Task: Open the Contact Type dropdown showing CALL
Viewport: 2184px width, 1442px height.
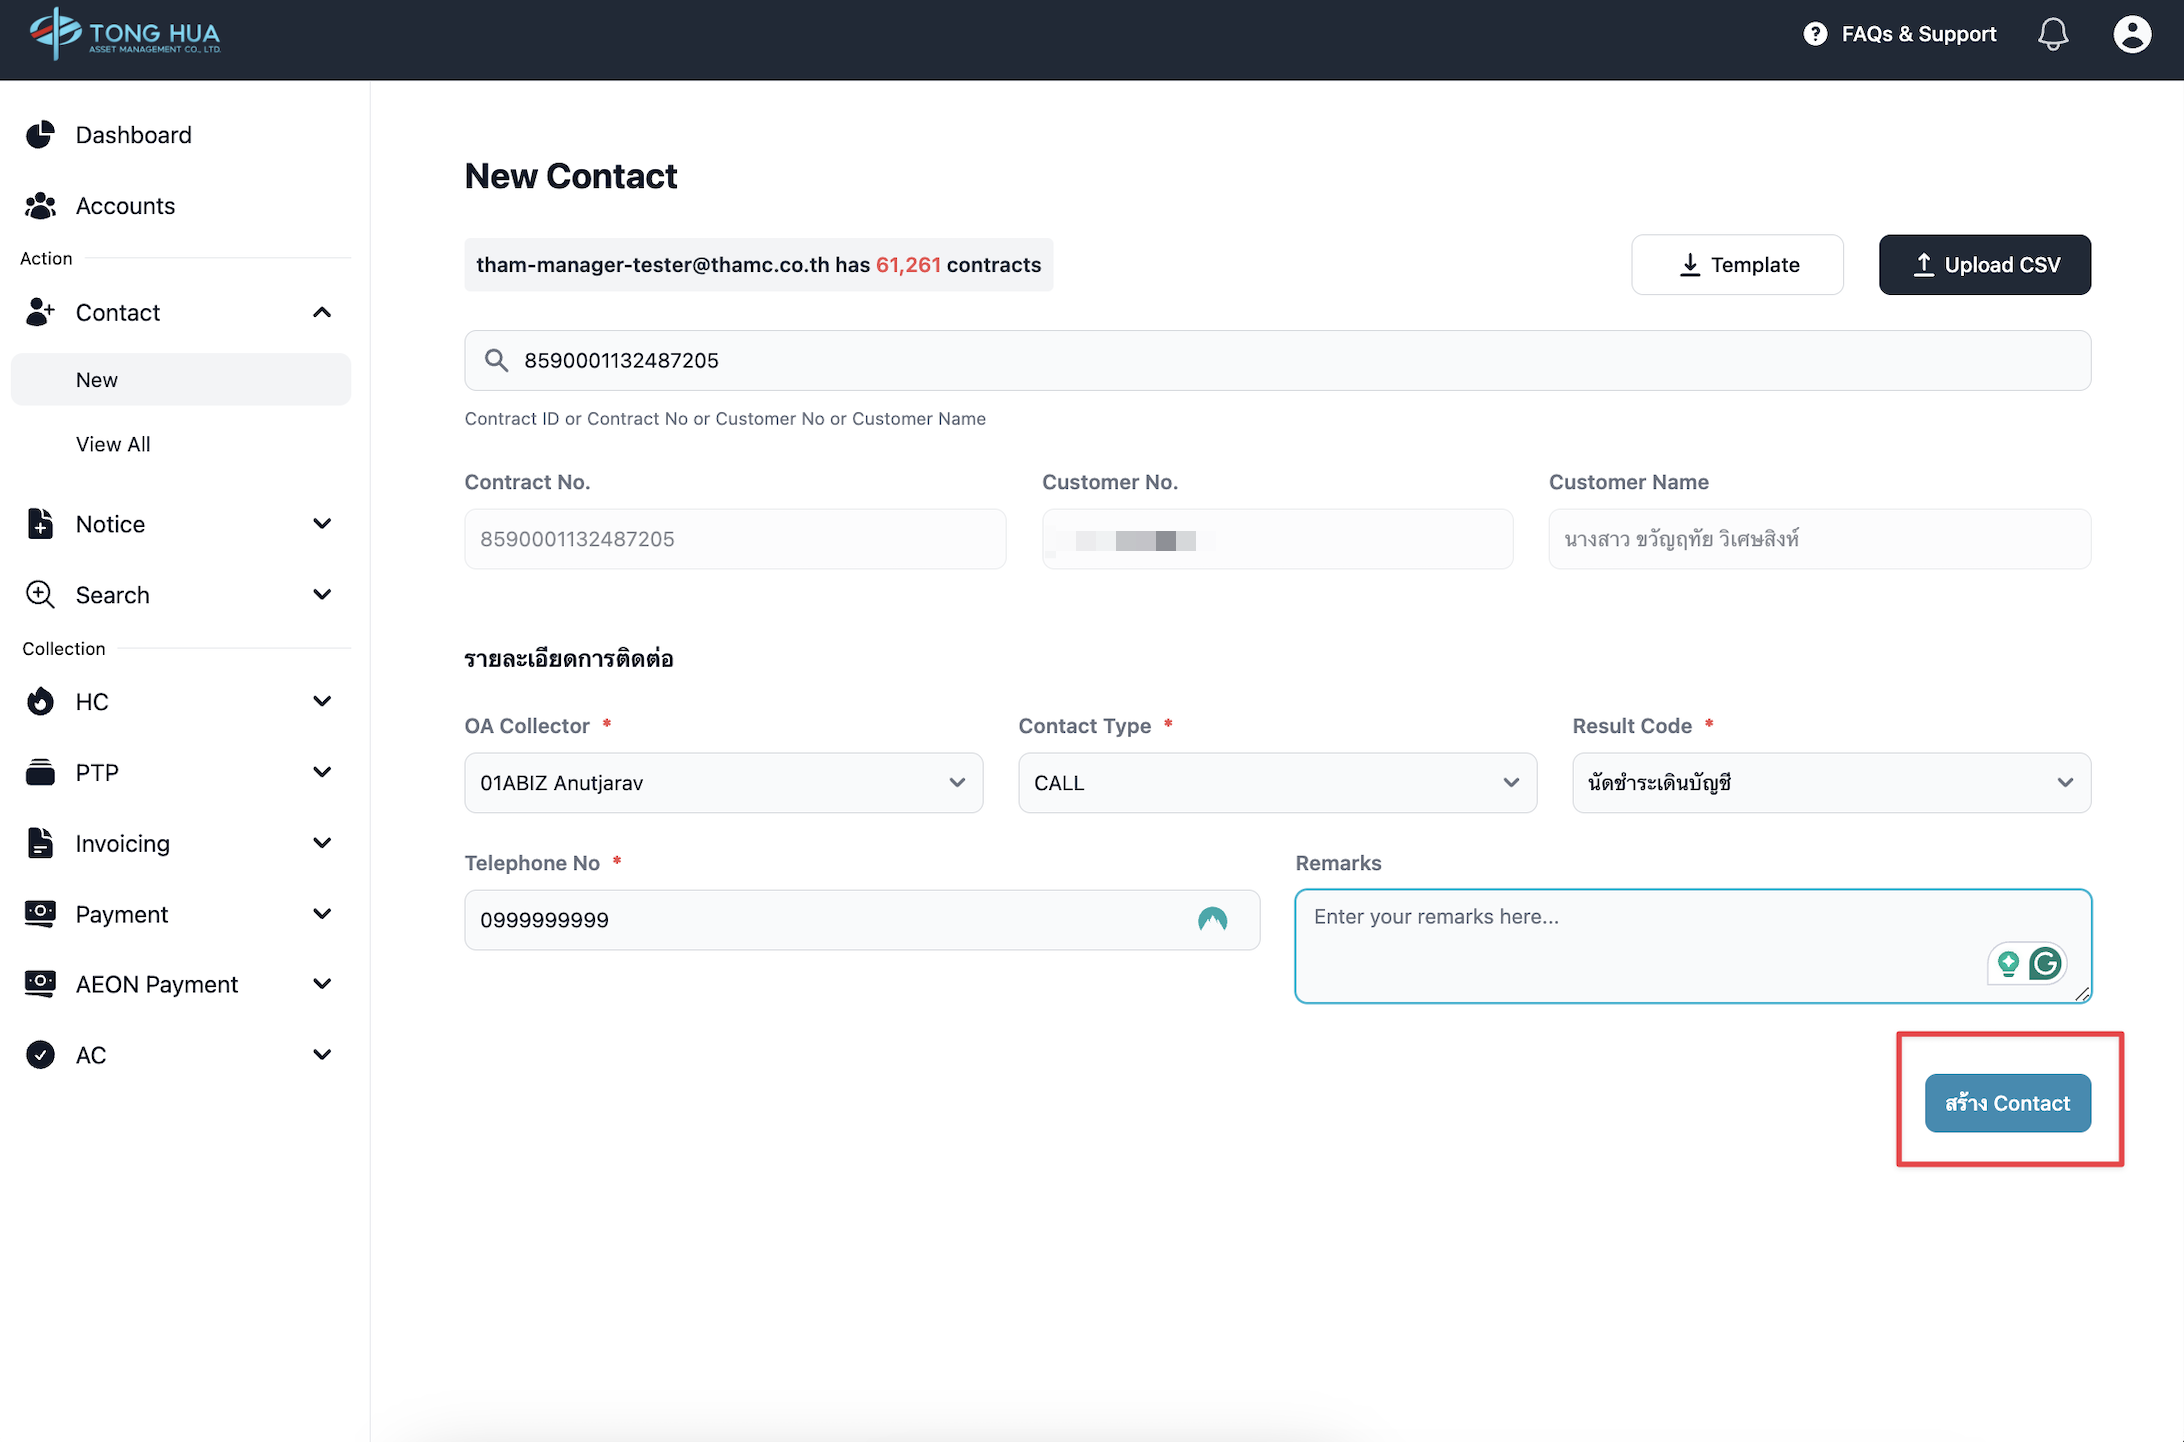Action: (1276, 783)
